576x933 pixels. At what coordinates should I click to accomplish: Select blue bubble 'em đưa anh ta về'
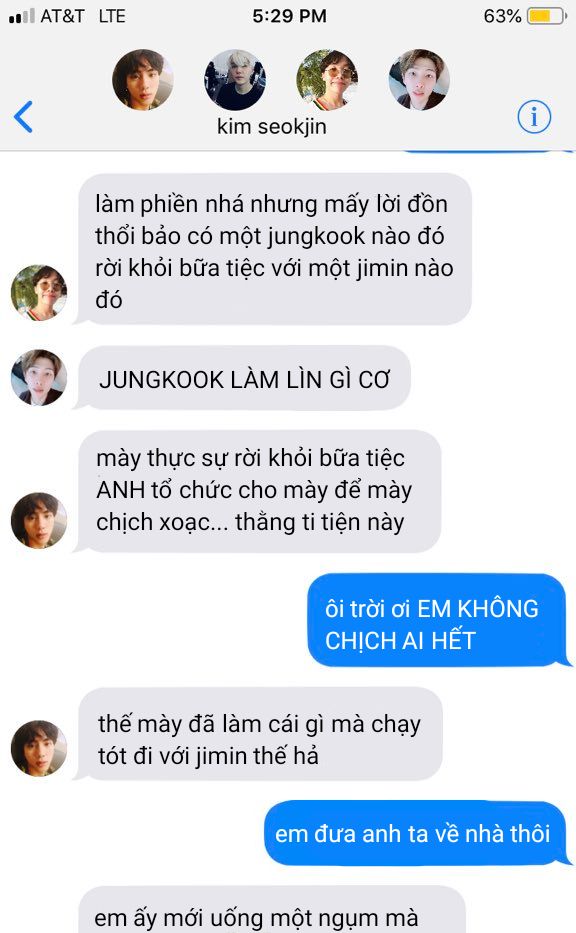[x=417, y=833]
